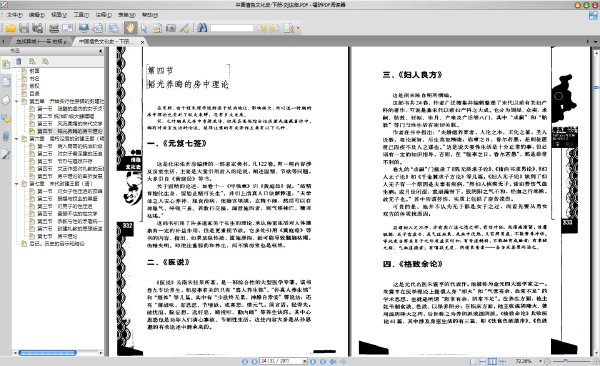The width and height of the screenshot is (600, 366).
Task: Open the page number dropdown
Action: 305,361
